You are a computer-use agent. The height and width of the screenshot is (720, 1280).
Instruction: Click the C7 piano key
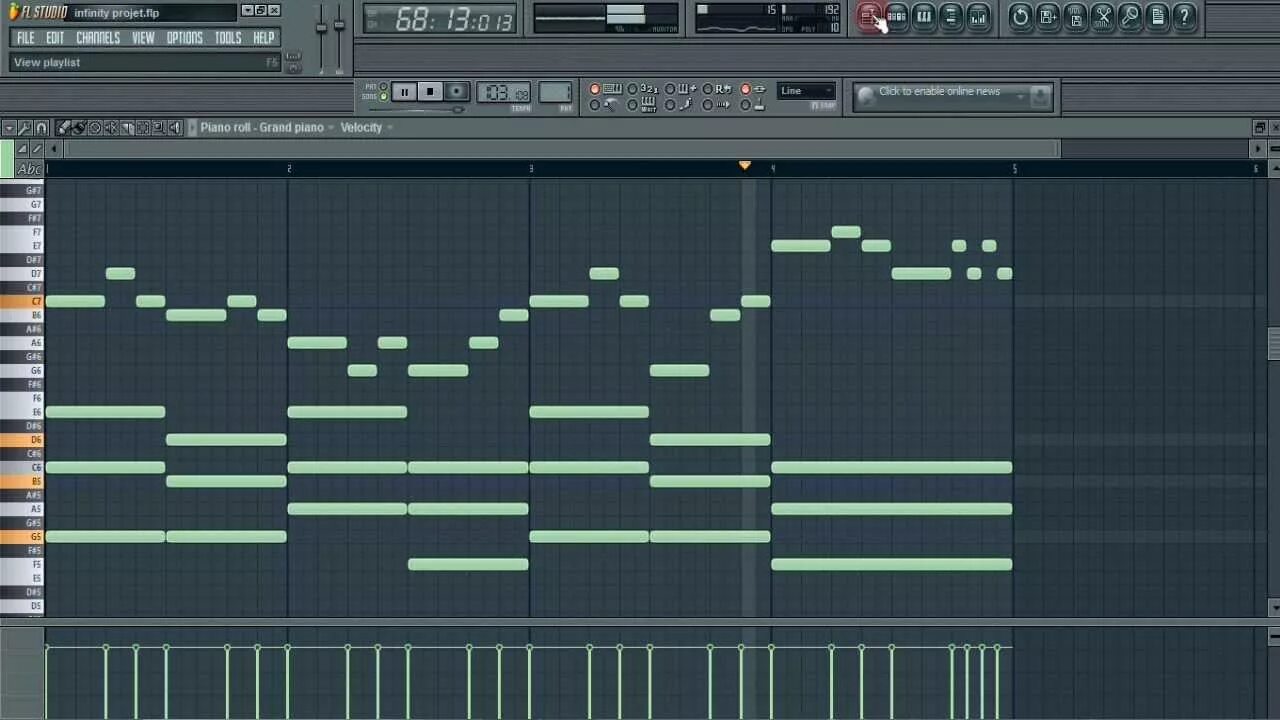(22, 301)
